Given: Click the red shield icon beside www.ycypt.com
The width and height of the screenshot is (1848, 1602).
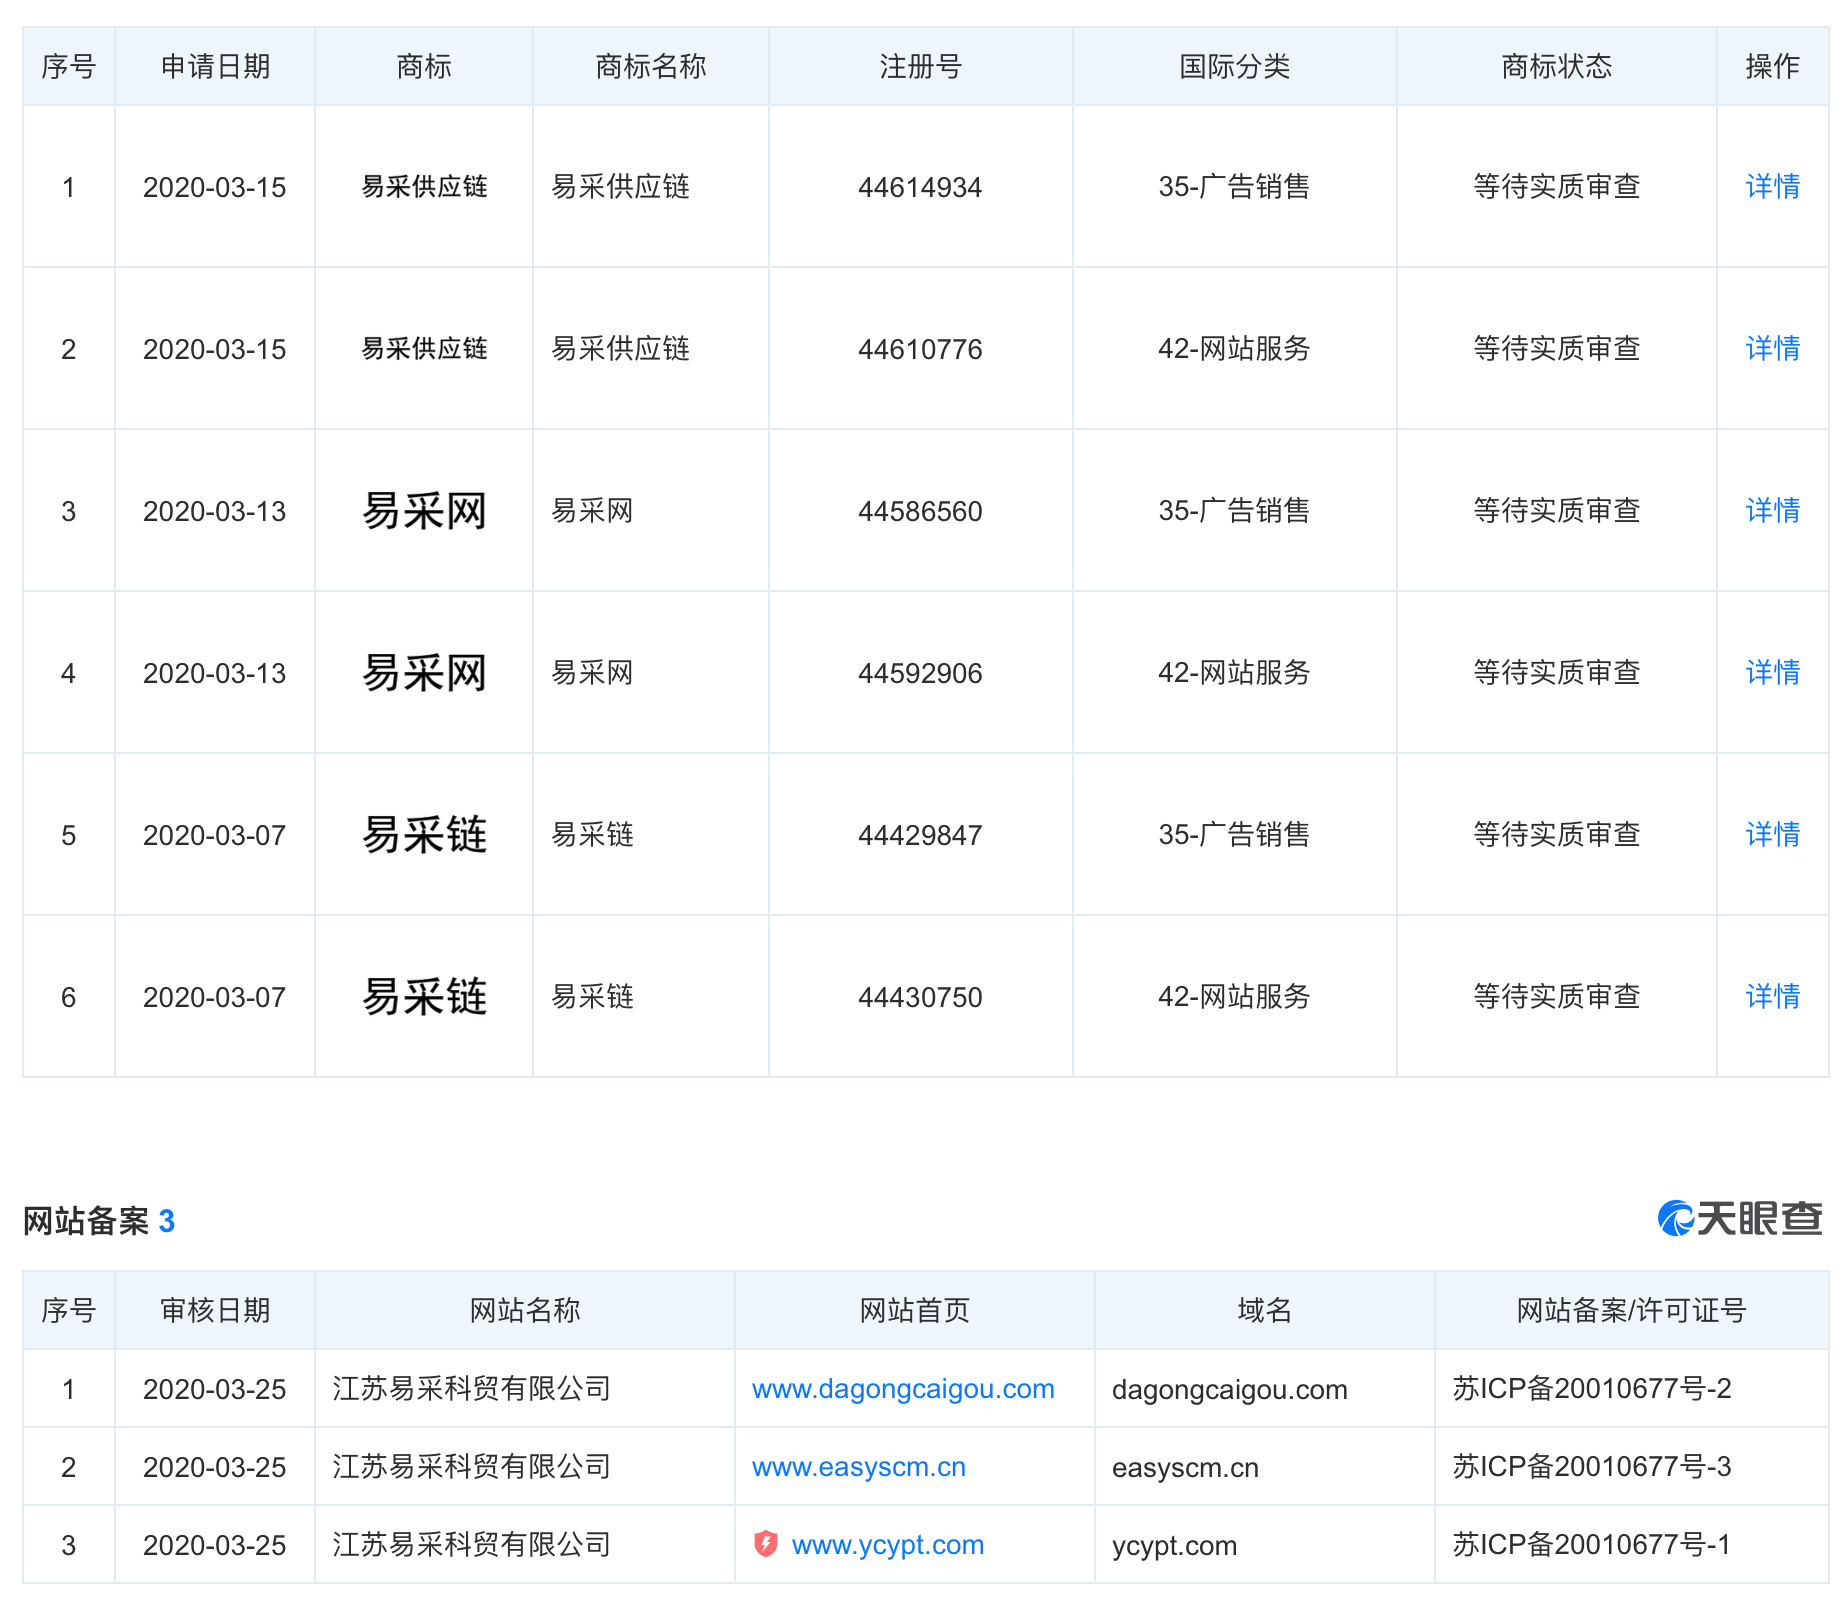Looking at the screenshot, I should (x=766, y=1544).
